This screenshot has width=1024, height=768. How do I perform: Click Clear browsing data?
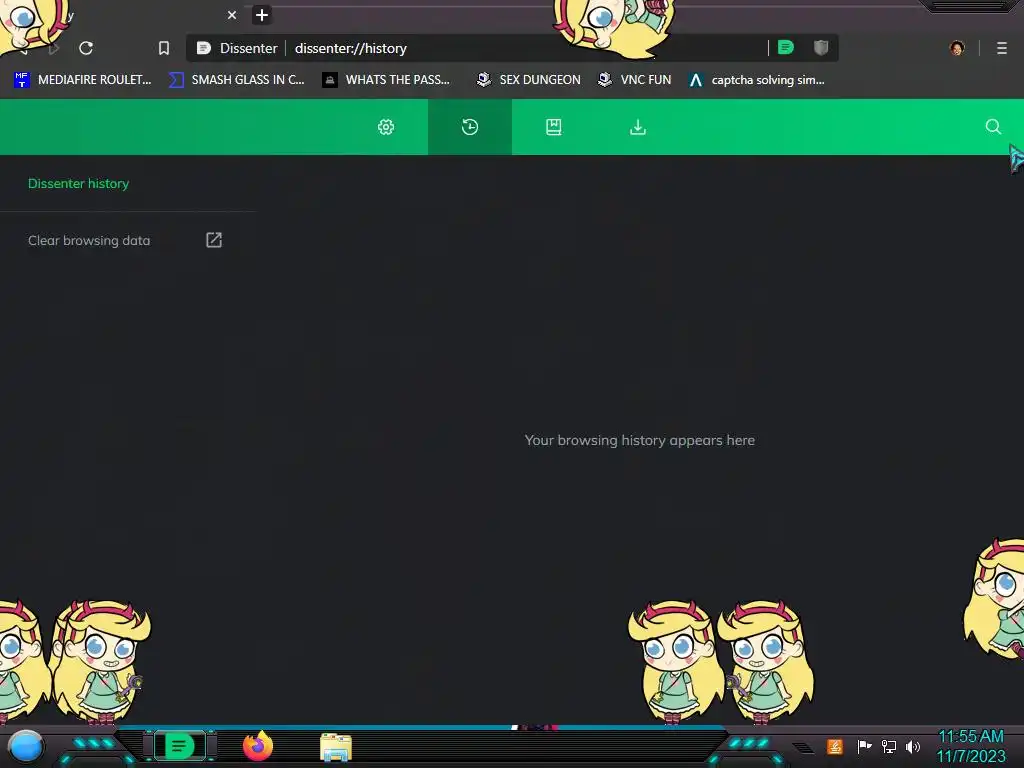point(89,240)
